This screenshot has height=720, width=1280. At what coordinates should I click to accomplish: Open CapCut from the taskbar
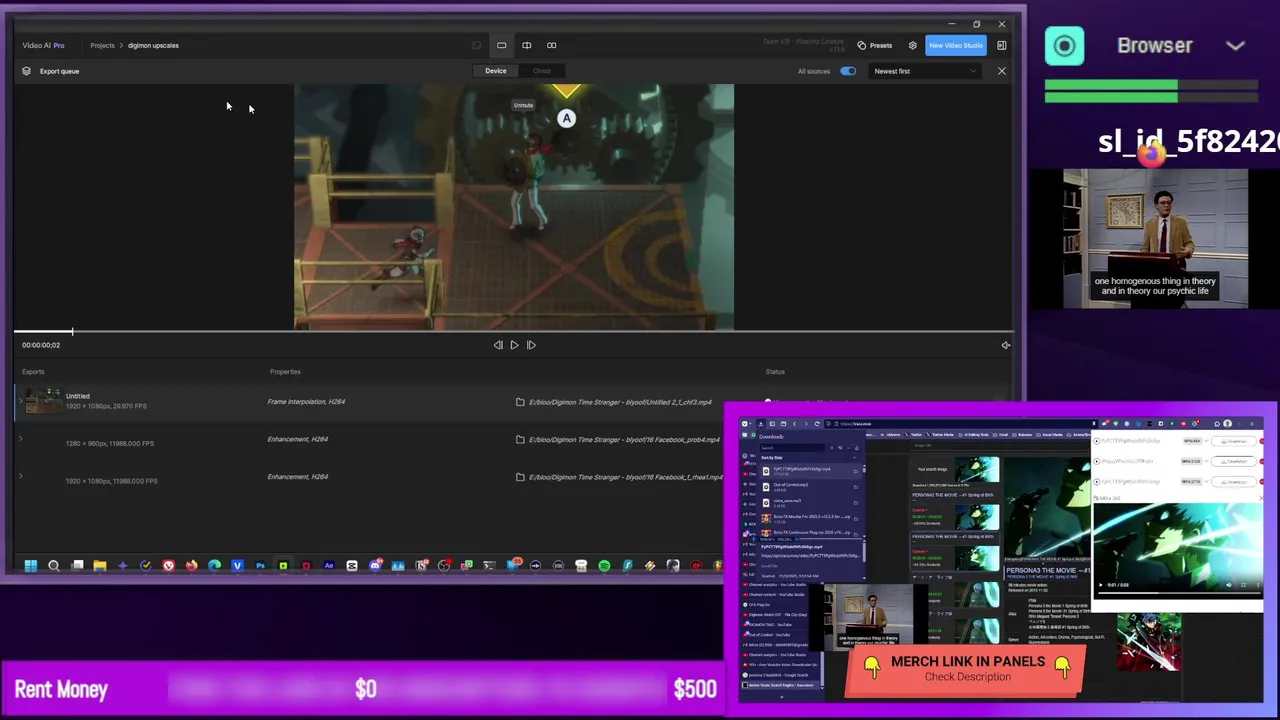click(x=352, y=566)
